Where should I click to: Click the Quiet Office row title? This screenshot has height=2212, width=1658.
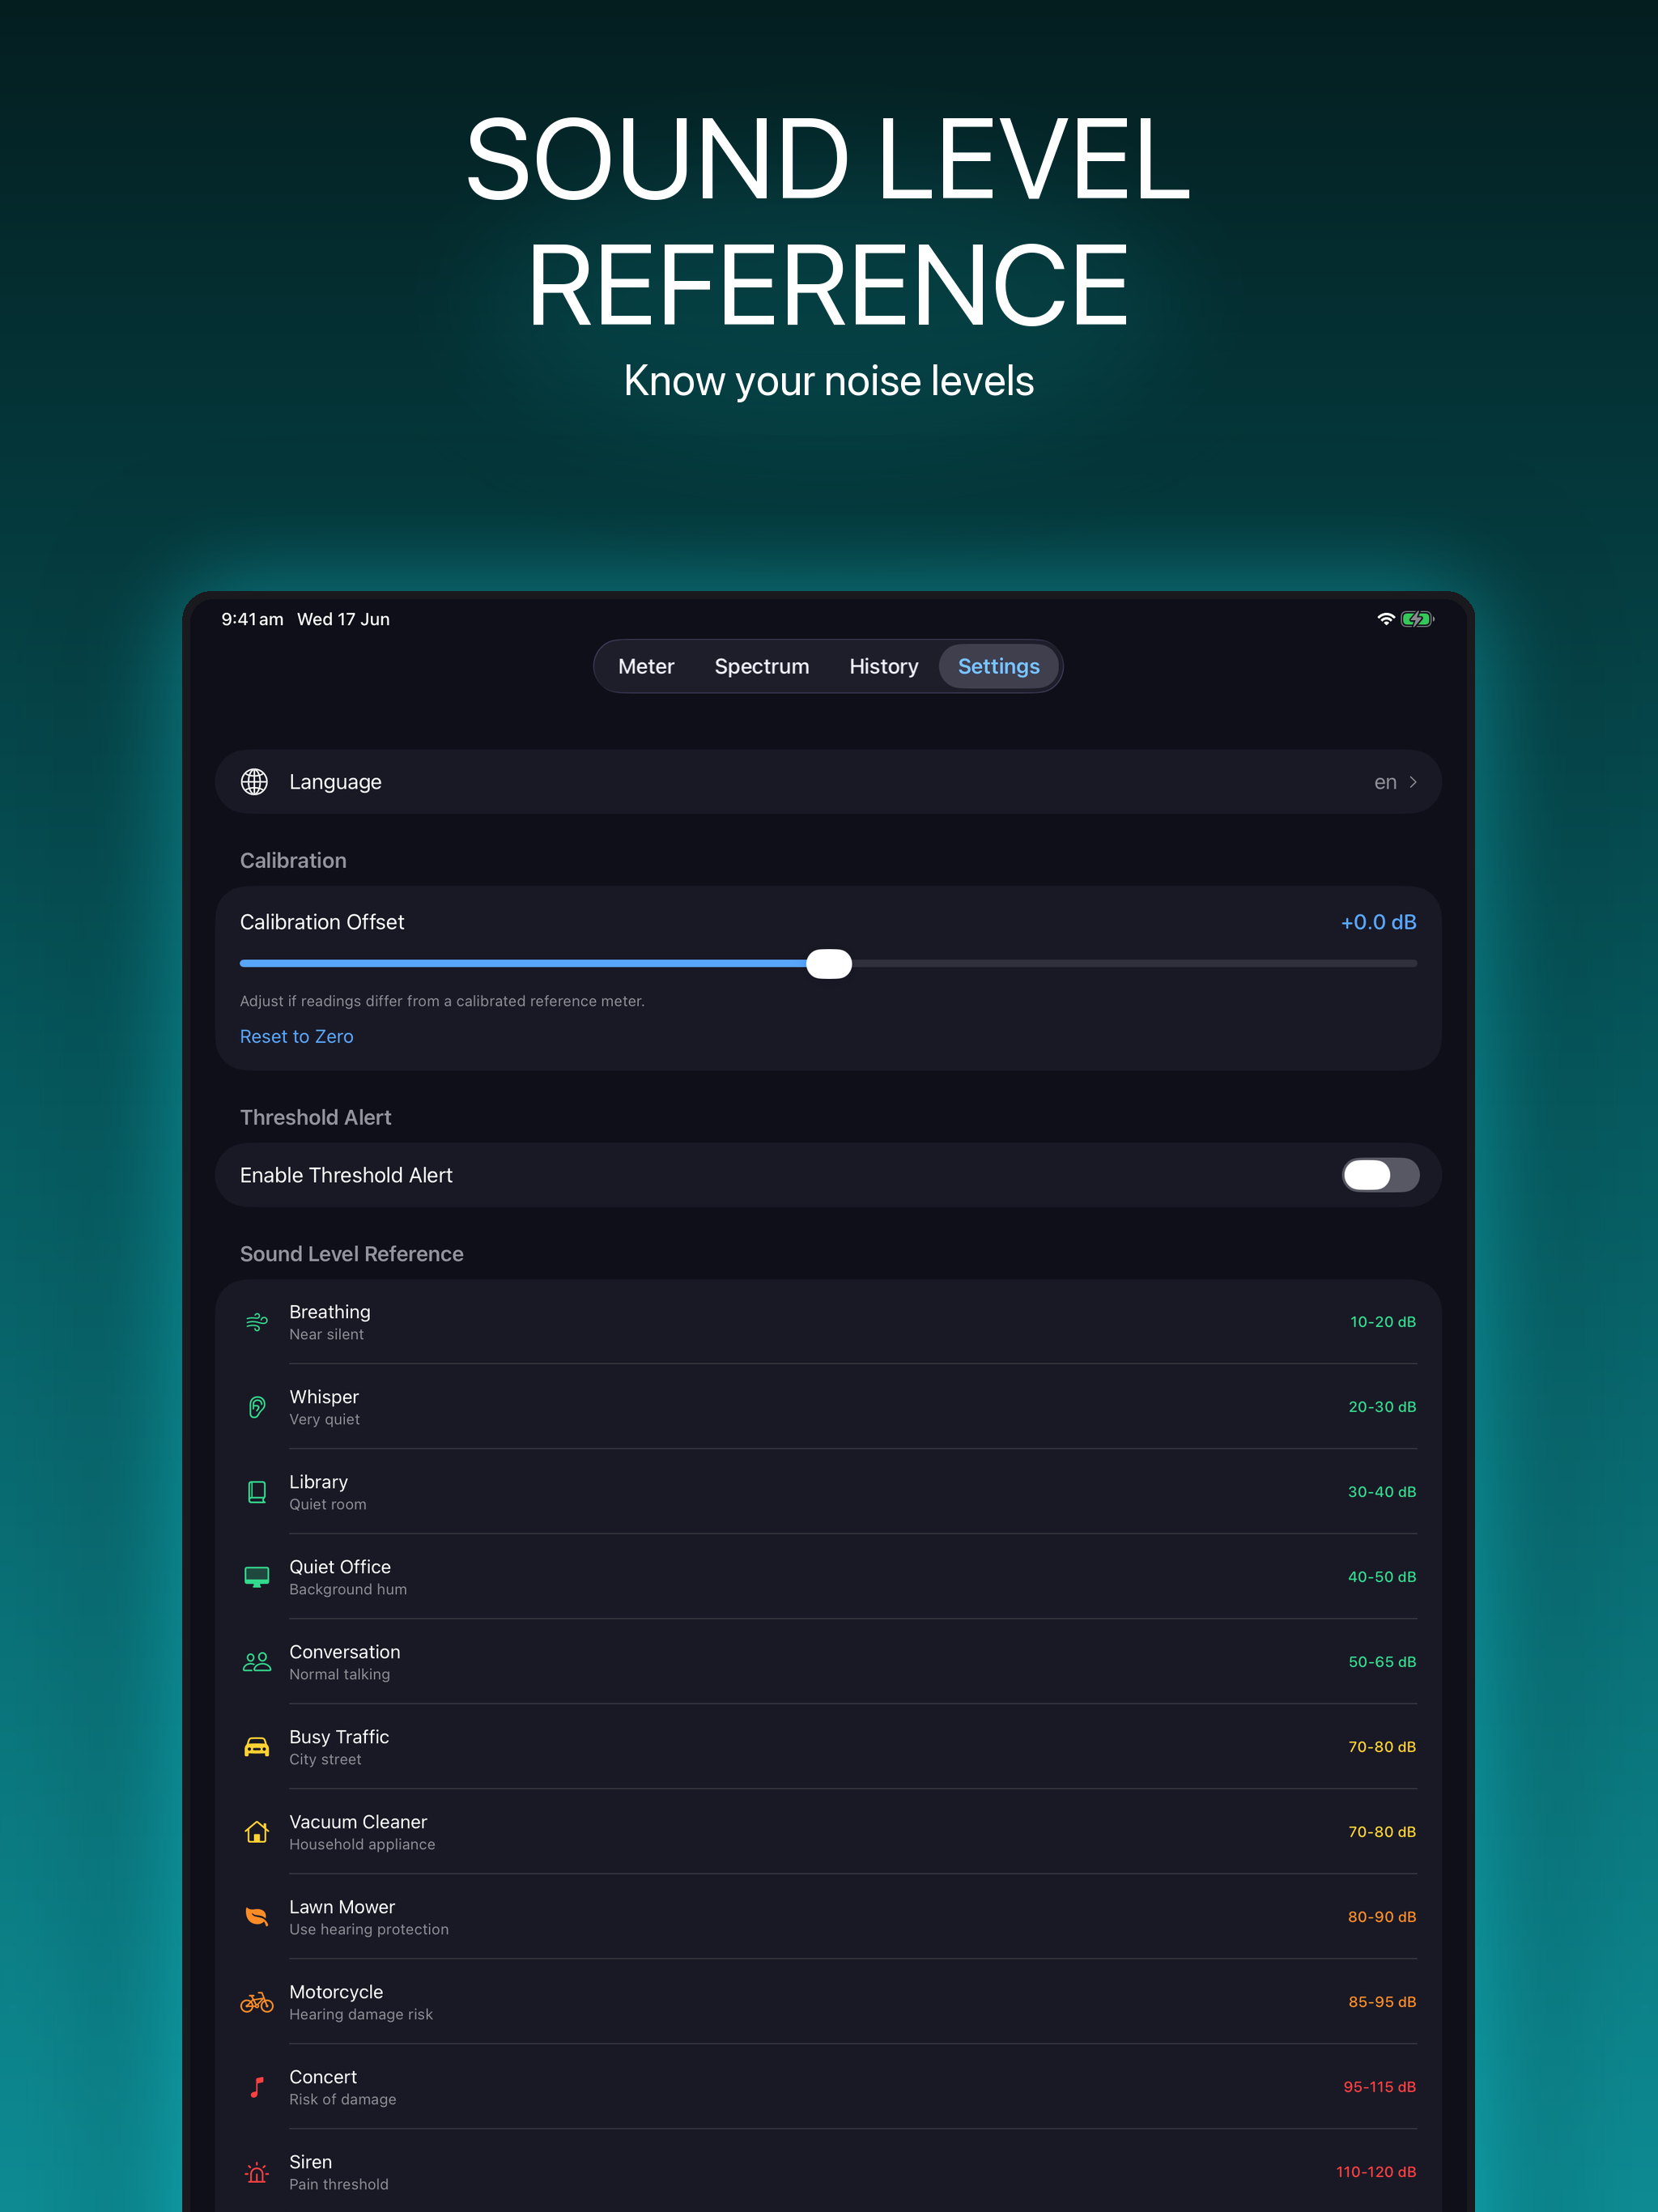(x=340, y=1567)
